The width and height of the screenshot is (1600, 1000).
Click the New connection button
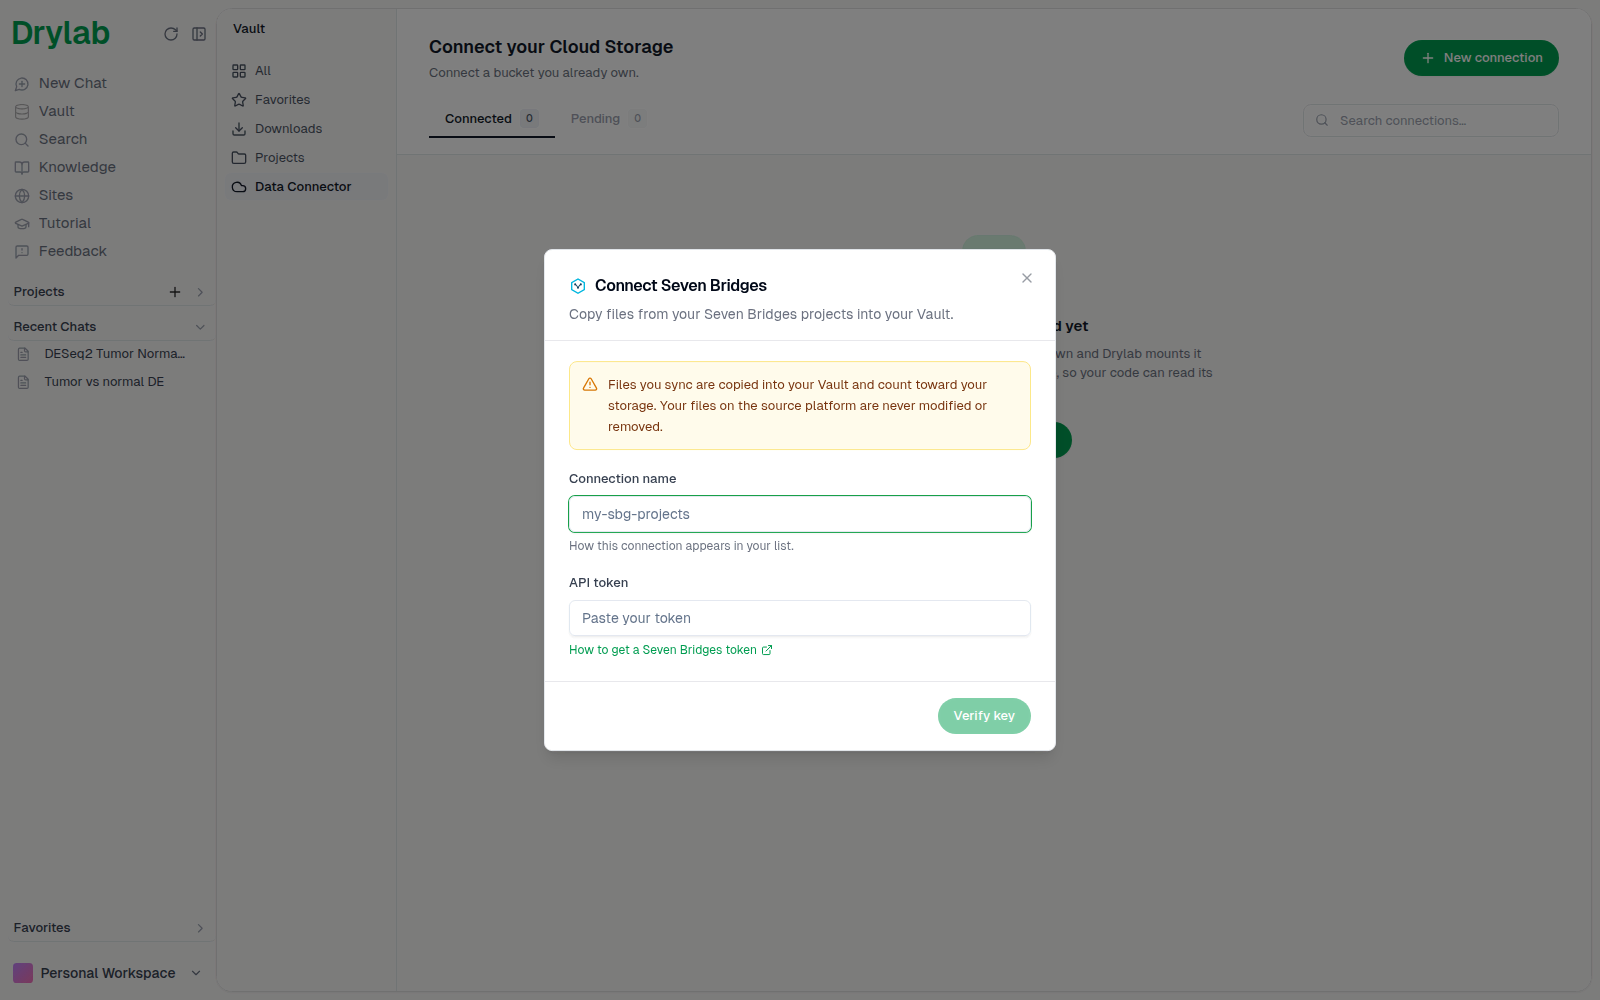1481,58
